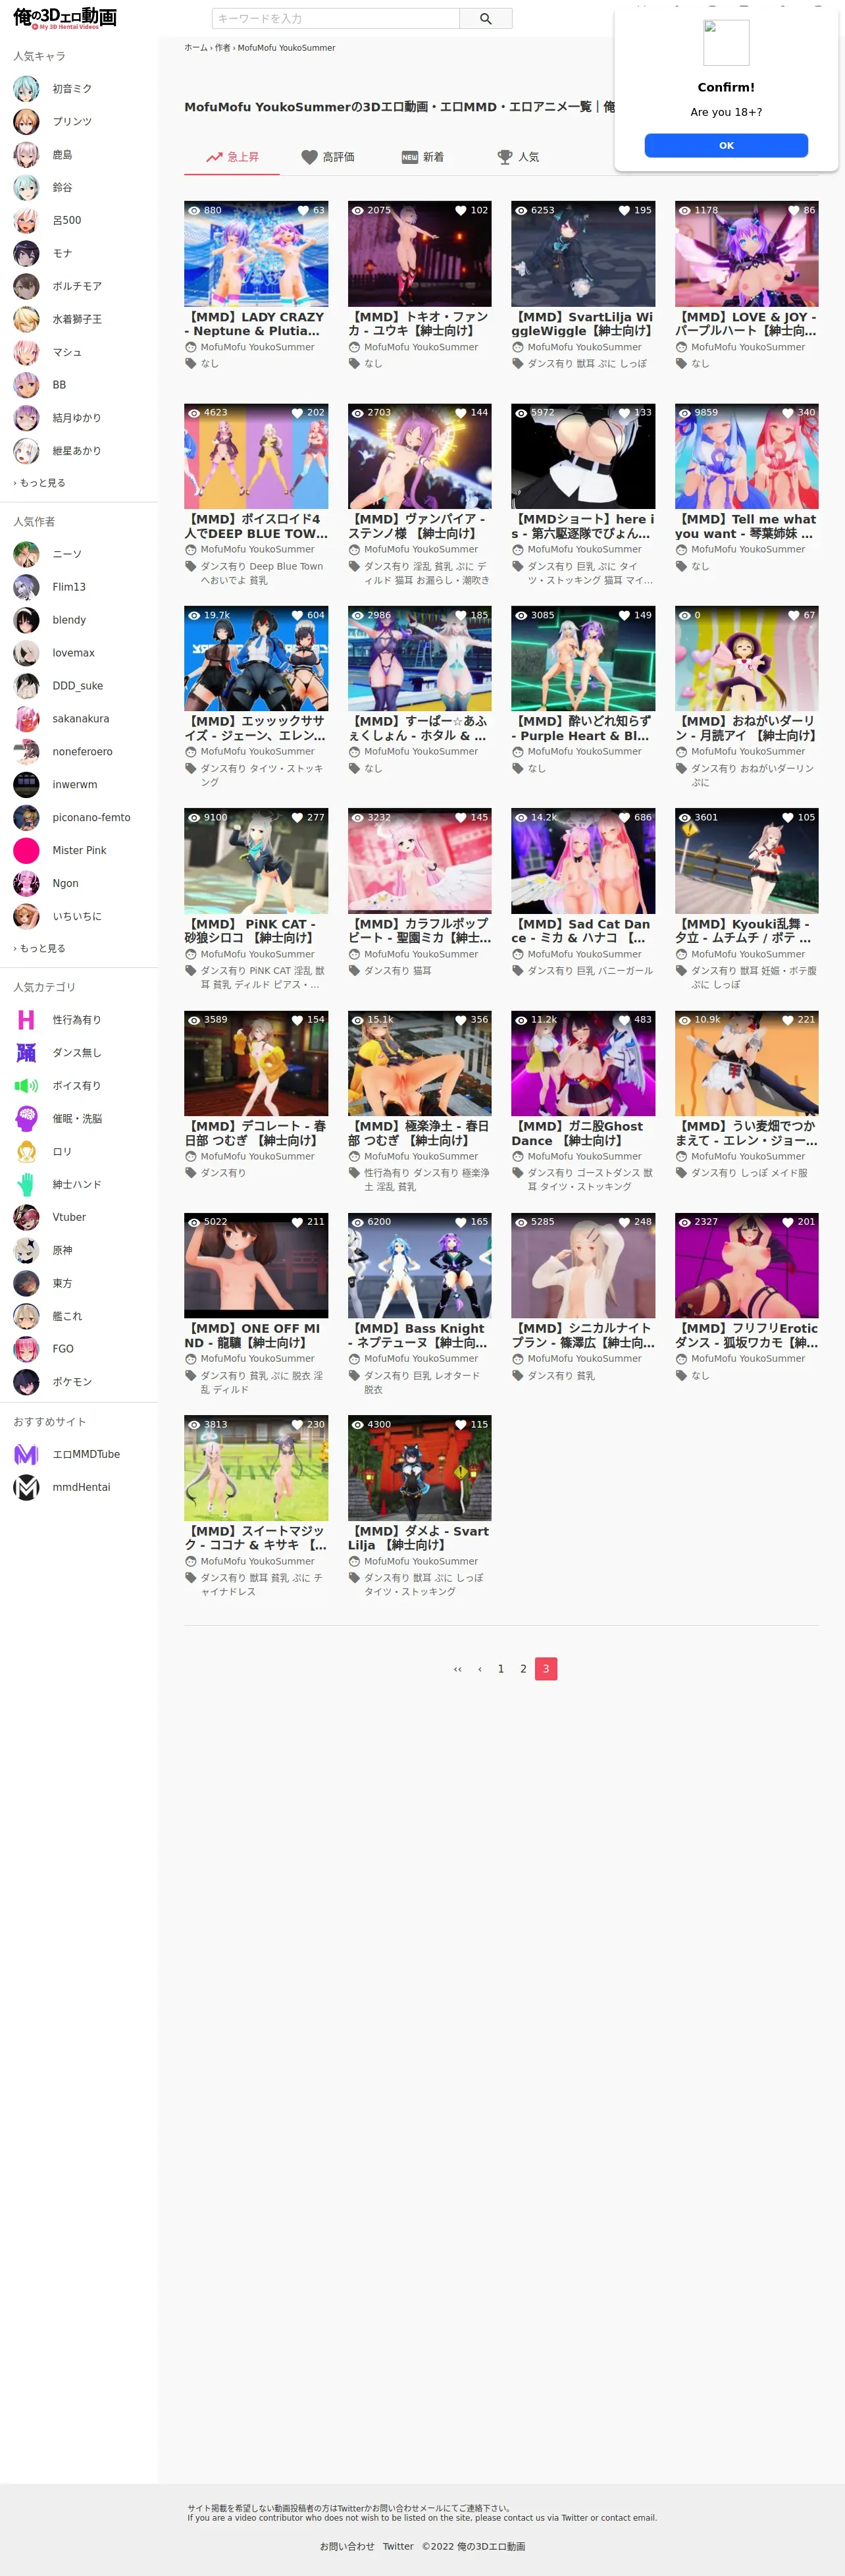Open the 新着 tab

pos(423,157)
